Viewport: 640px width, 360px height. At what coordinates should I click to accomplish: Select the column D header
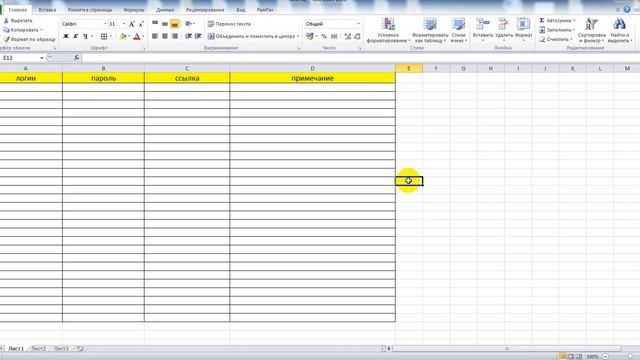312,69
